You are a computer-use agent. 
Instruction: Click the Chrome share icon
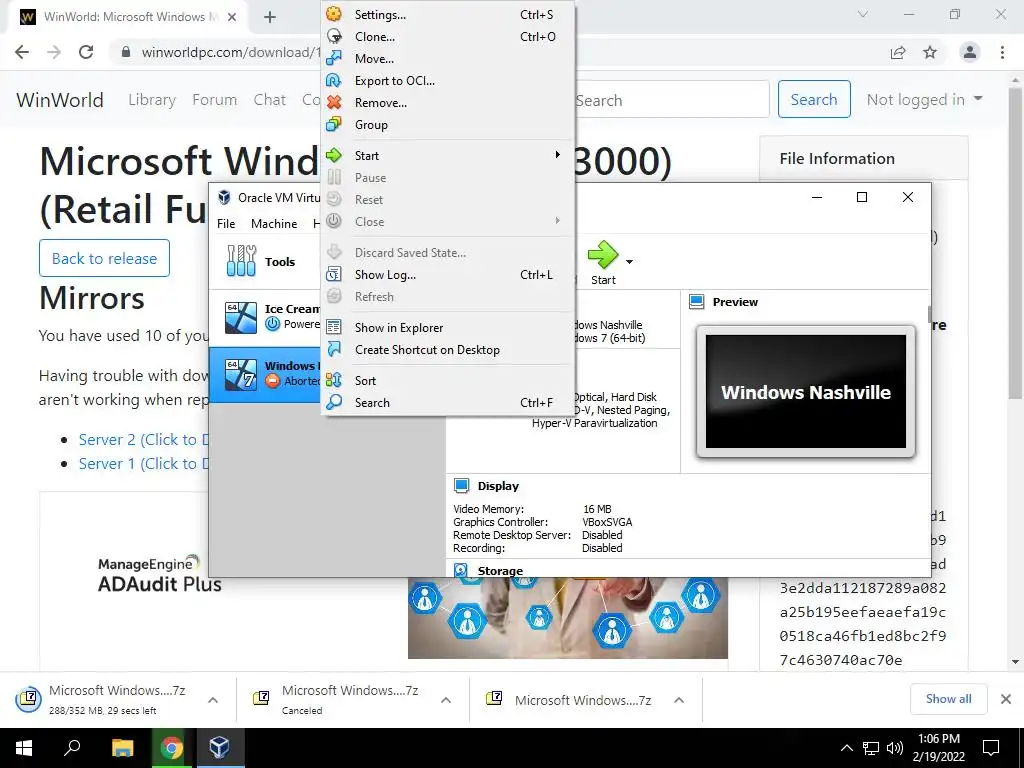point(898,52)
